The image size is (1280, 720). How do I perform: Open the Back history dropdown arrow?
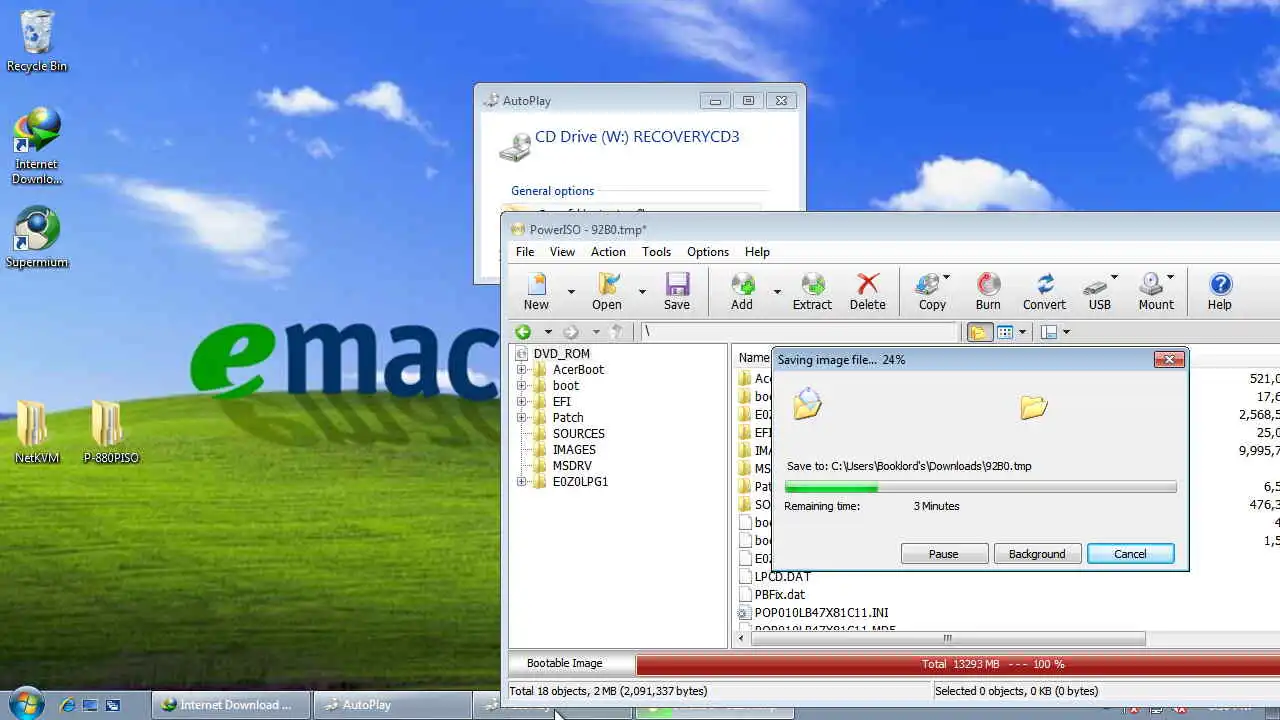[547, 332]
